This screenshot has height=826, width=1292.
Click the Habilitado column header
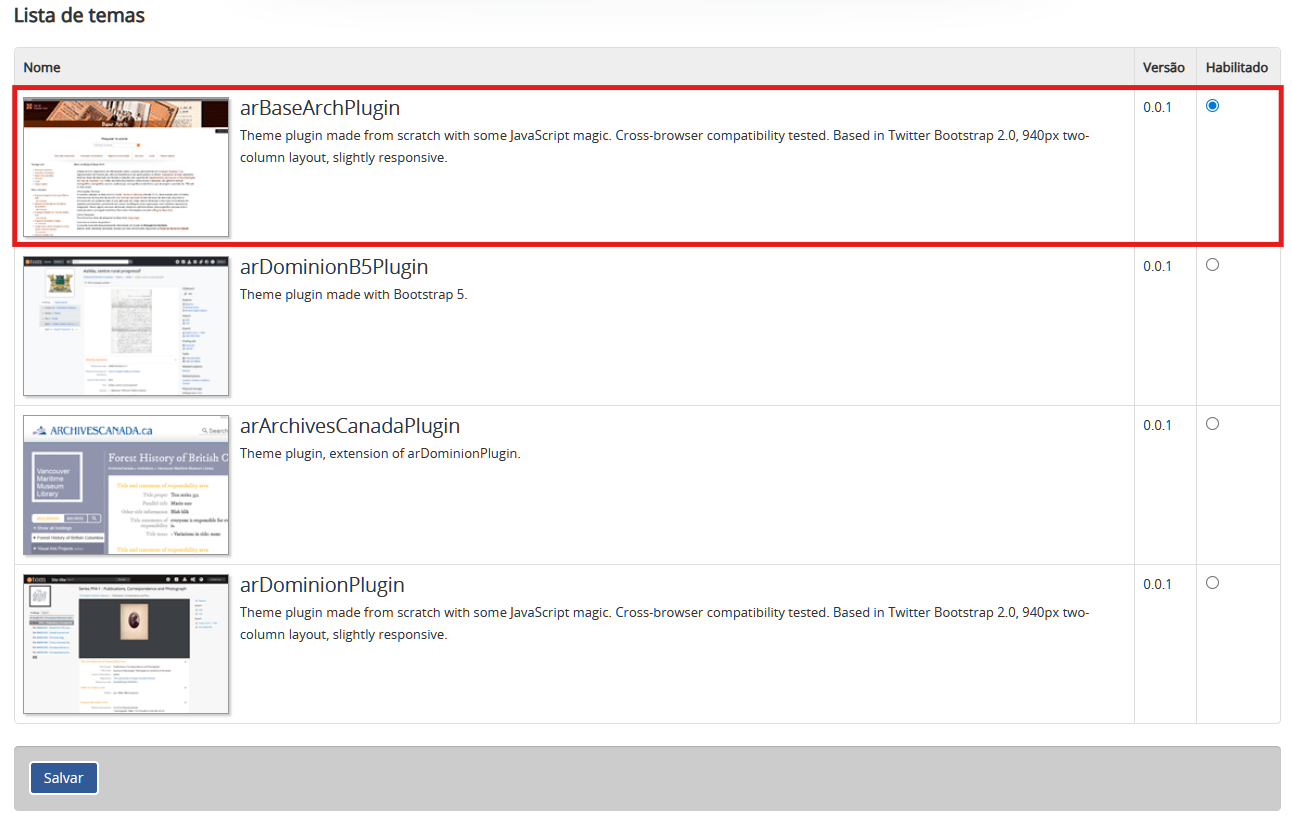1237,68
